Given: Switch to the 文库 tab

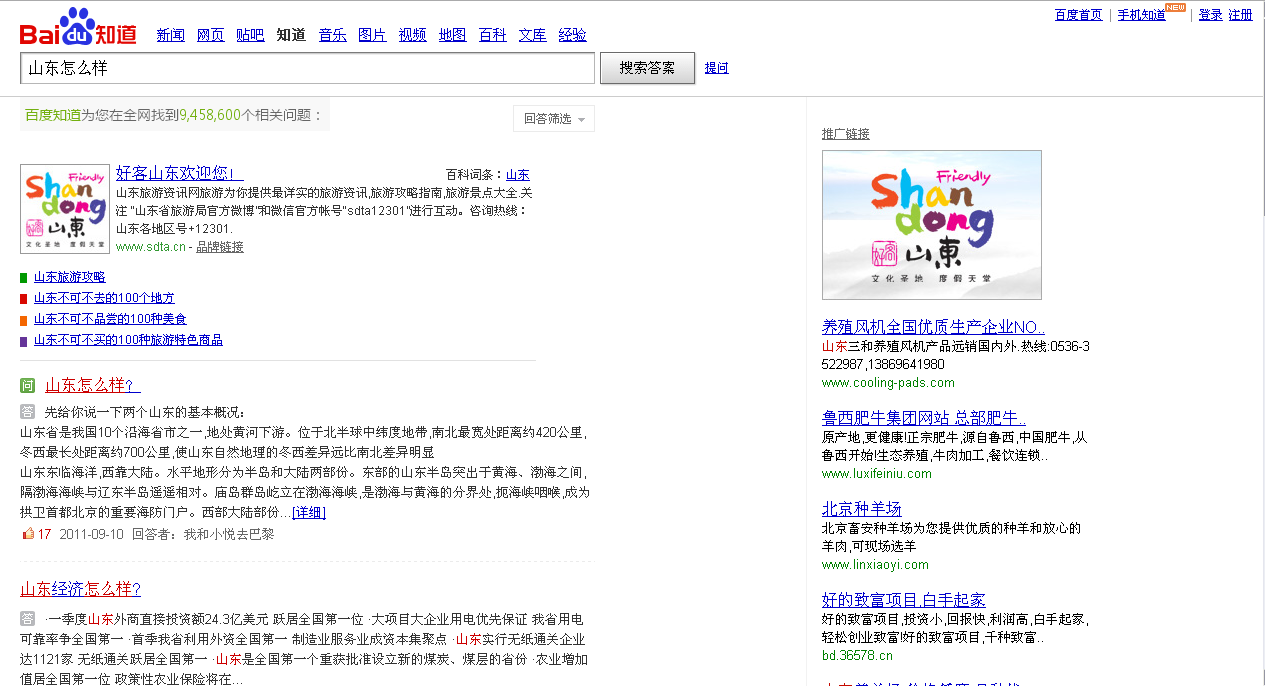Looking at the screenshot, I should pos(533,35).
